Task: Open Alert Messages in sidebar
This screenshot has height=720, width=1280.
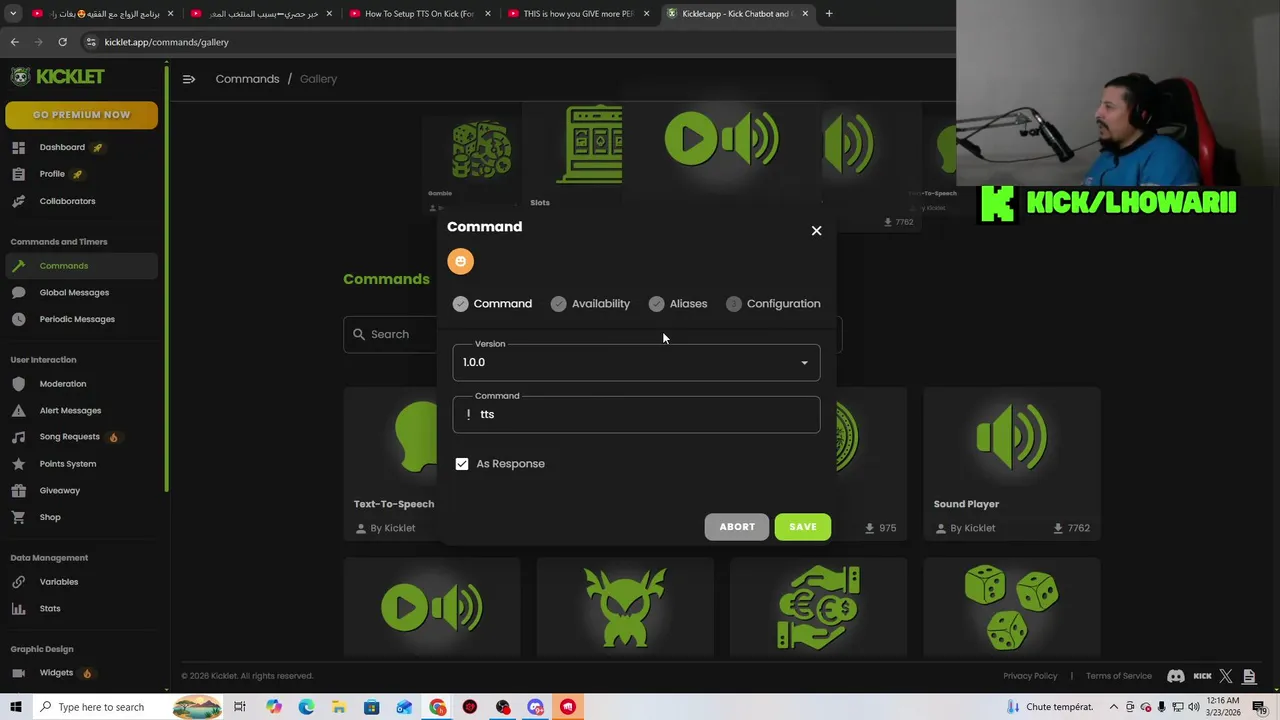Action: [70, 411]
